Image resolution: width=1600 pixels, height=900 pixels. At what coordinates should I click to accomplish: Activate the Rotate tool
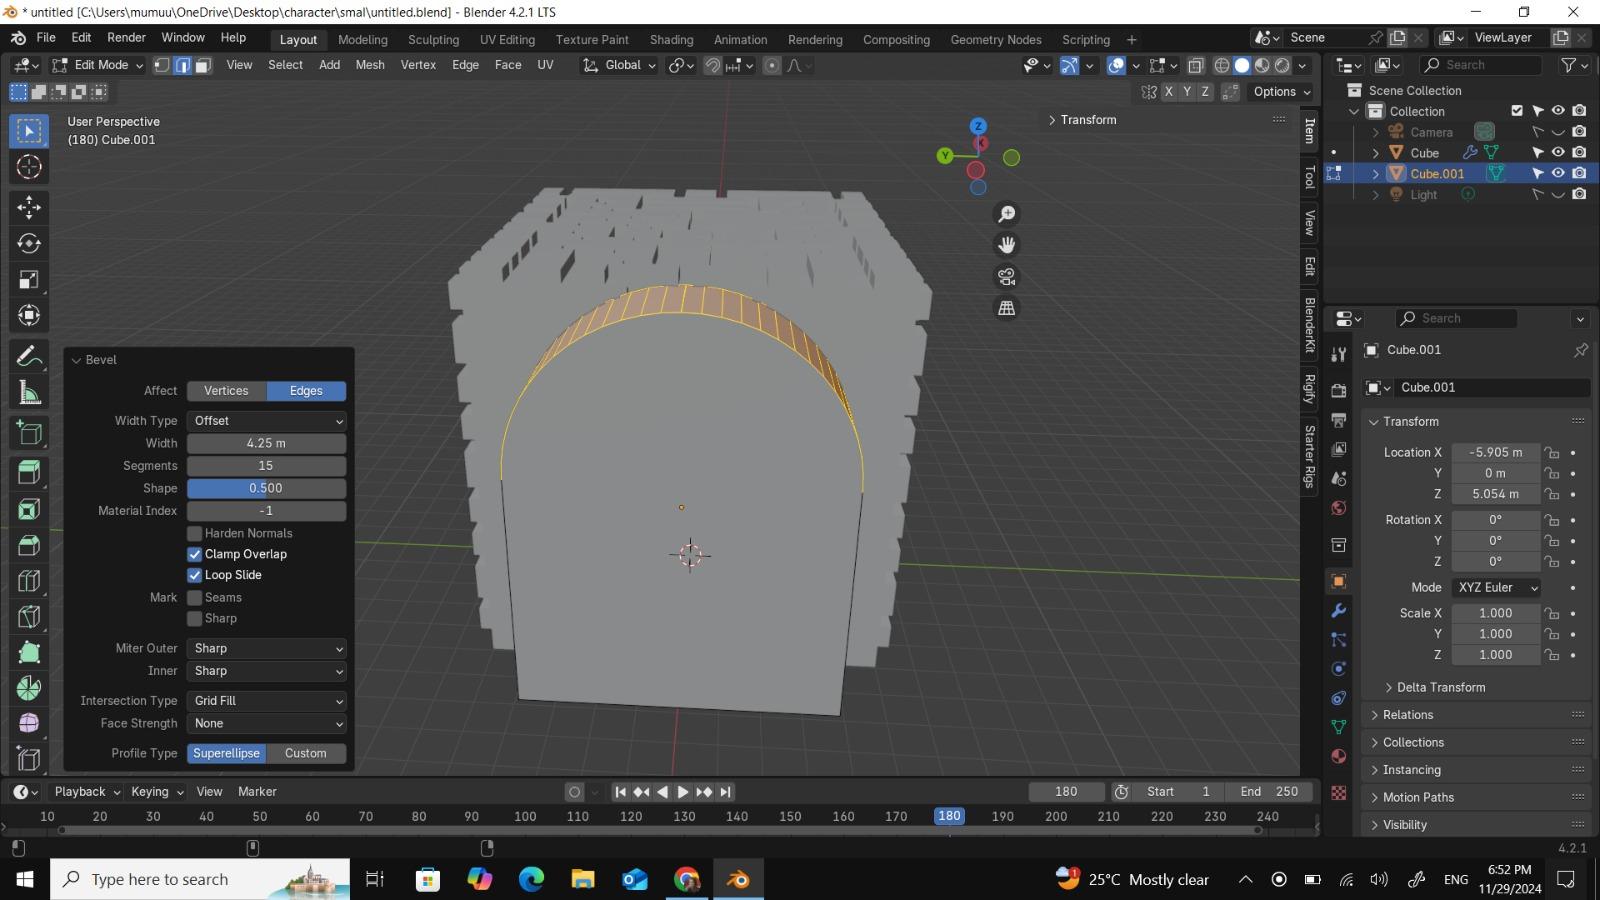[29, 243]
